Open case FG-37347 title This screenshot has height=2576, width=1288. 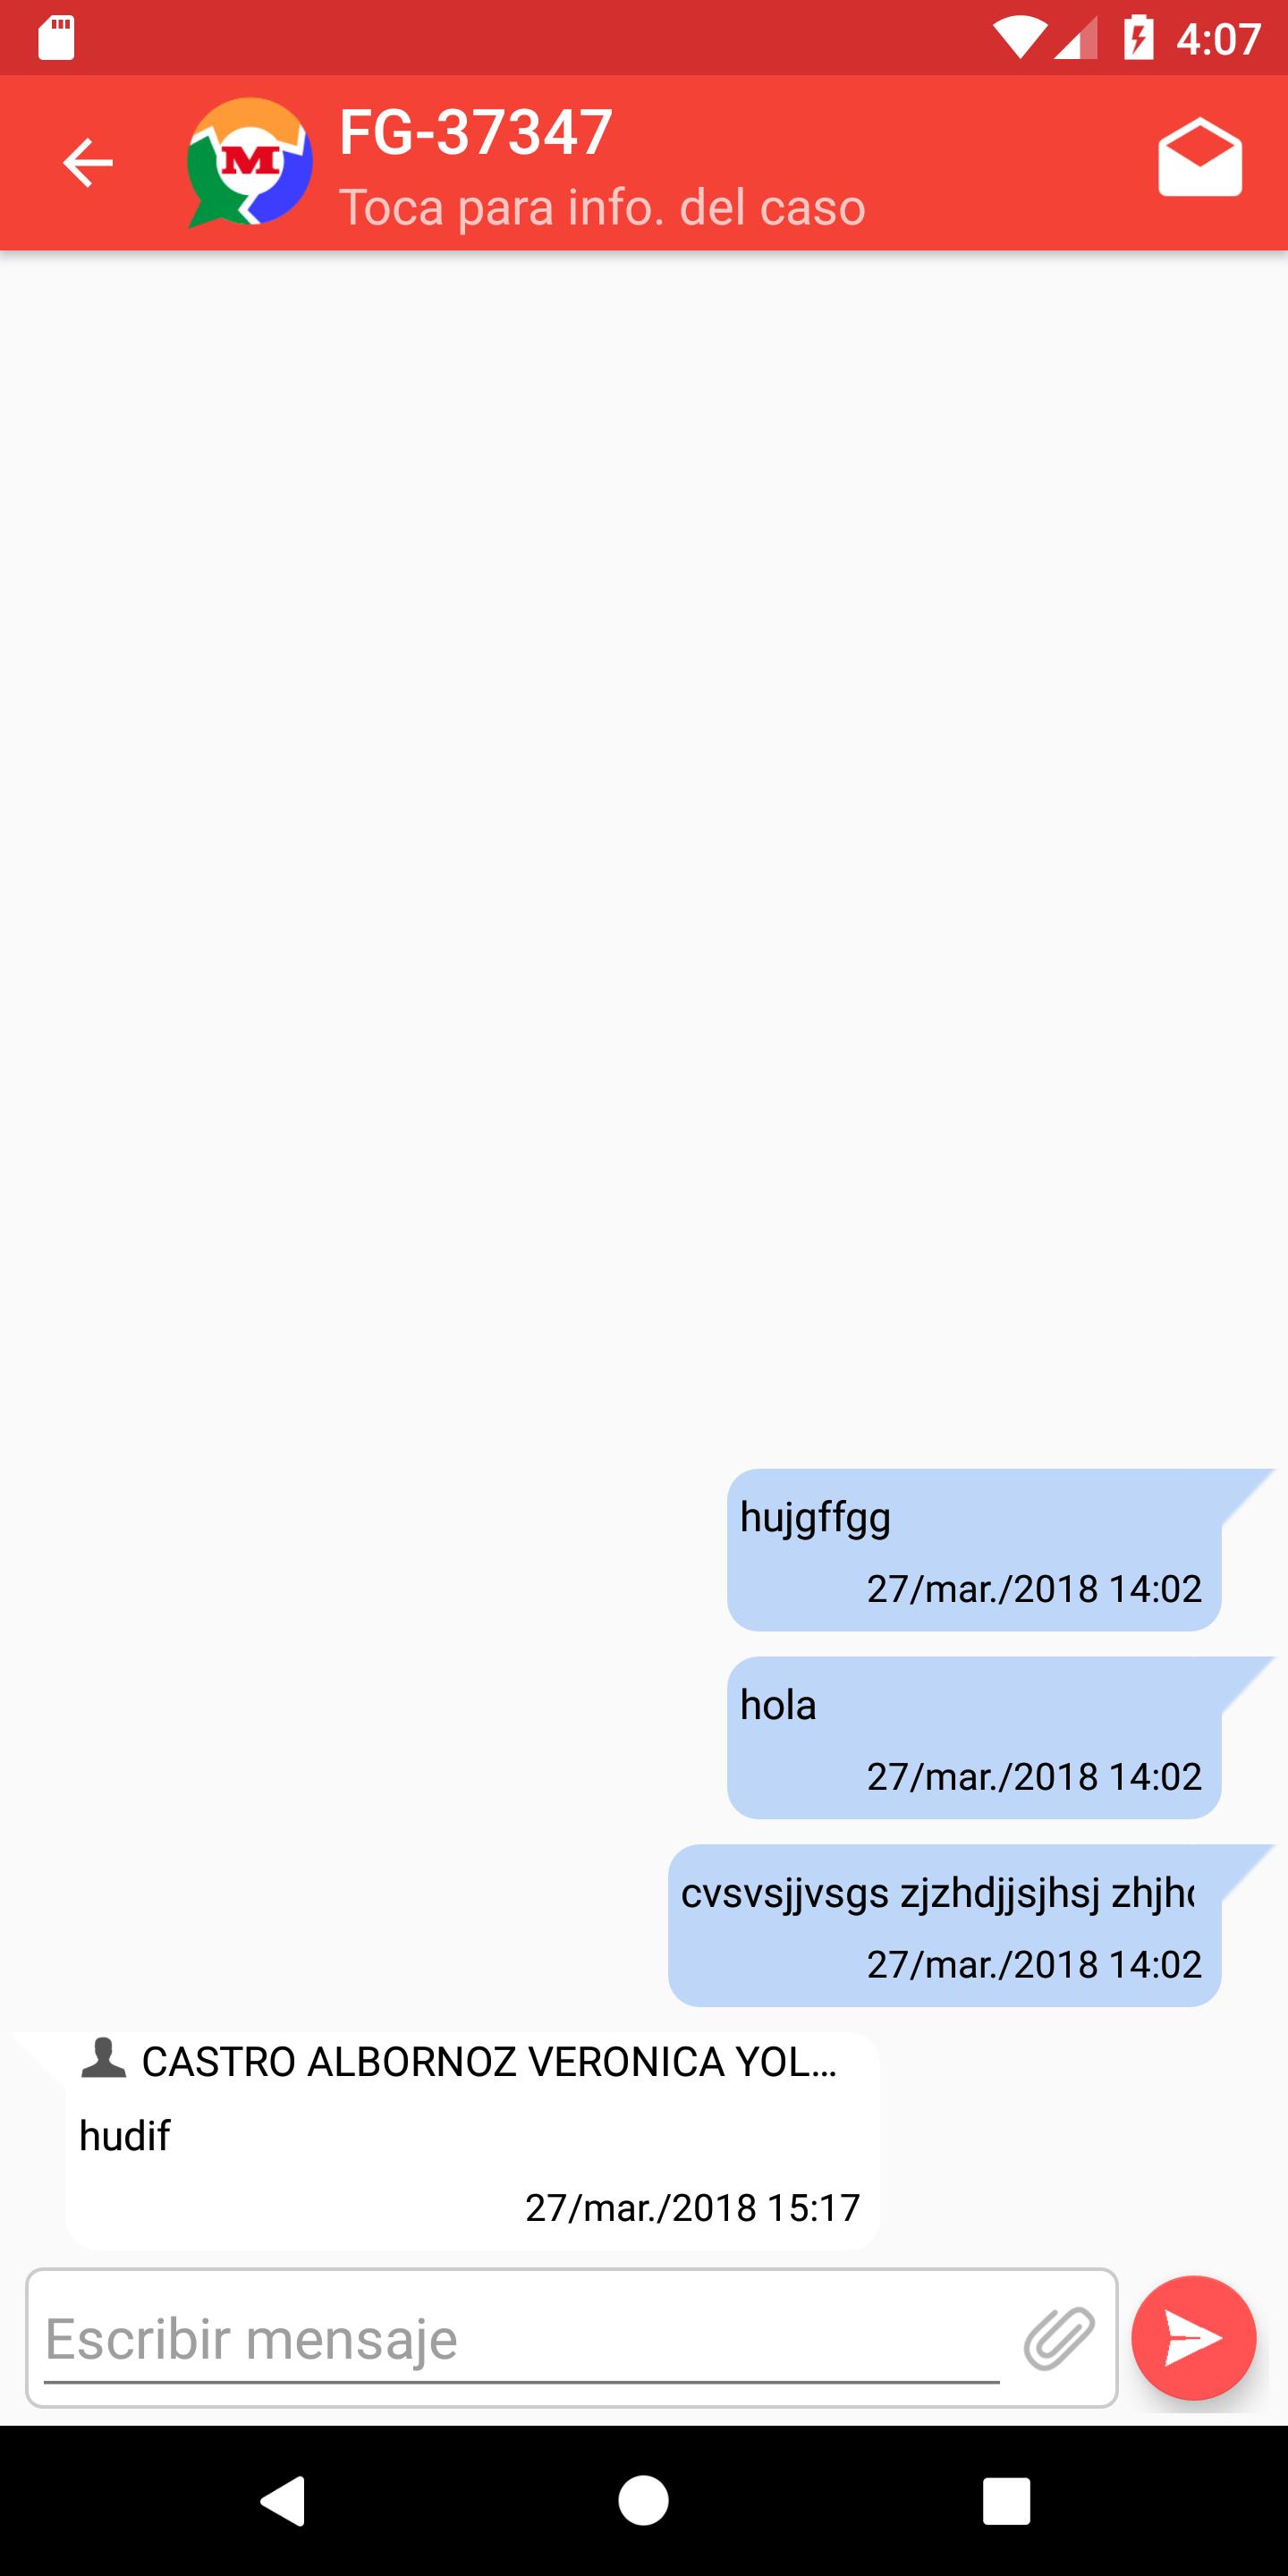click(x=475, y=132)
